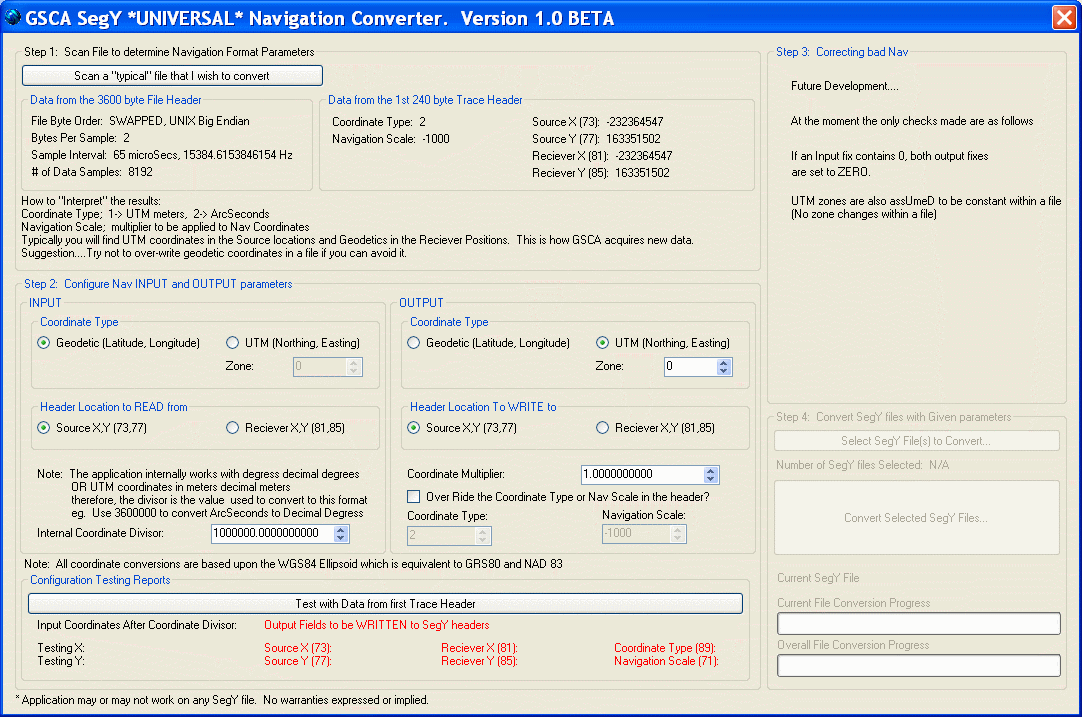This screenshot has height=717, width=1082.
Task: Click the Sample Interval 65 microSecs line
Action: pyautogui.click(x=161, y=155)
